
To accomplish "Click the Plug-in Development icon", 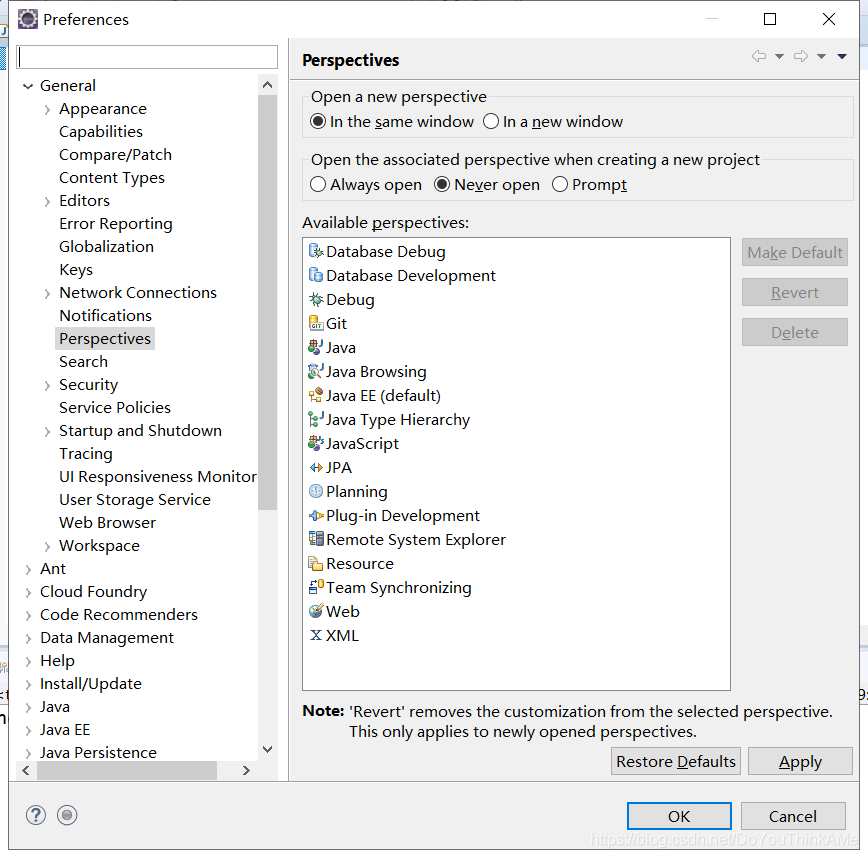I will click(316, 515).
